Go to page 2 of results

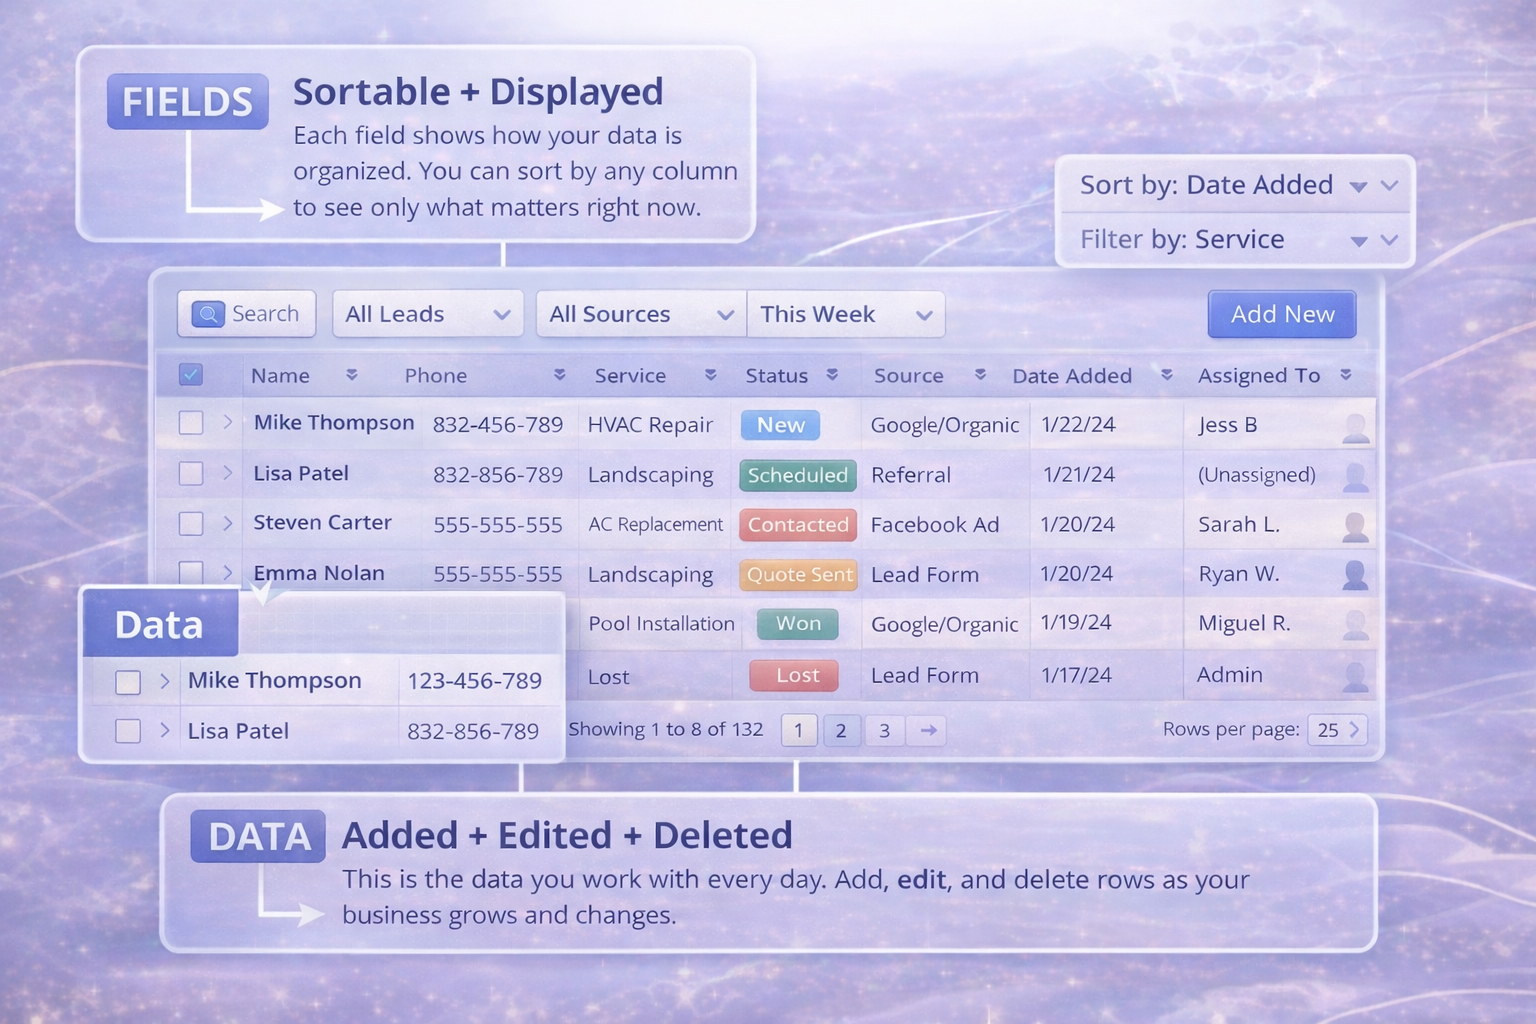841,730
